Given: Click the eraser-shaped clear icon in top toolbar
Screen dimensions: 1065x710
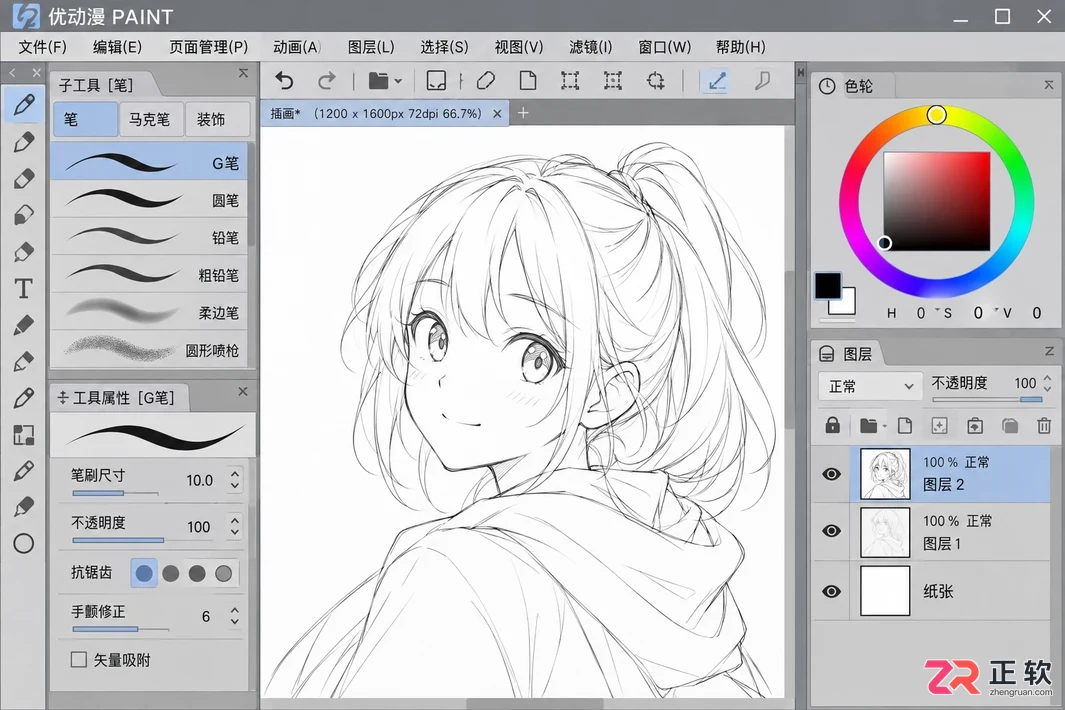Looking at the screenshot, I should coord(486,81).
